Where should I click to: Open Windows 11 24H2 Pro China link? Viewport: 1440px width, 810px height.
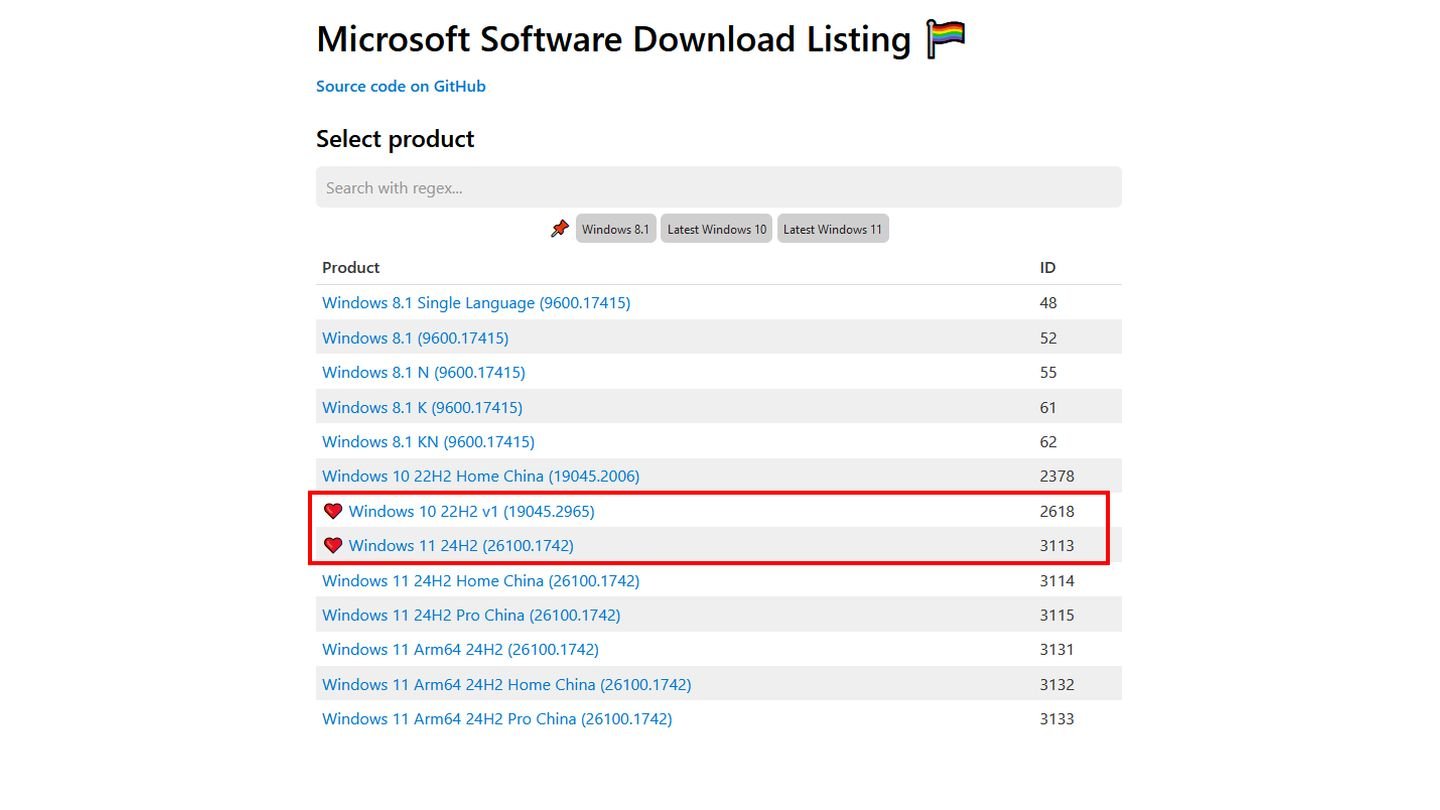point(471,615)
